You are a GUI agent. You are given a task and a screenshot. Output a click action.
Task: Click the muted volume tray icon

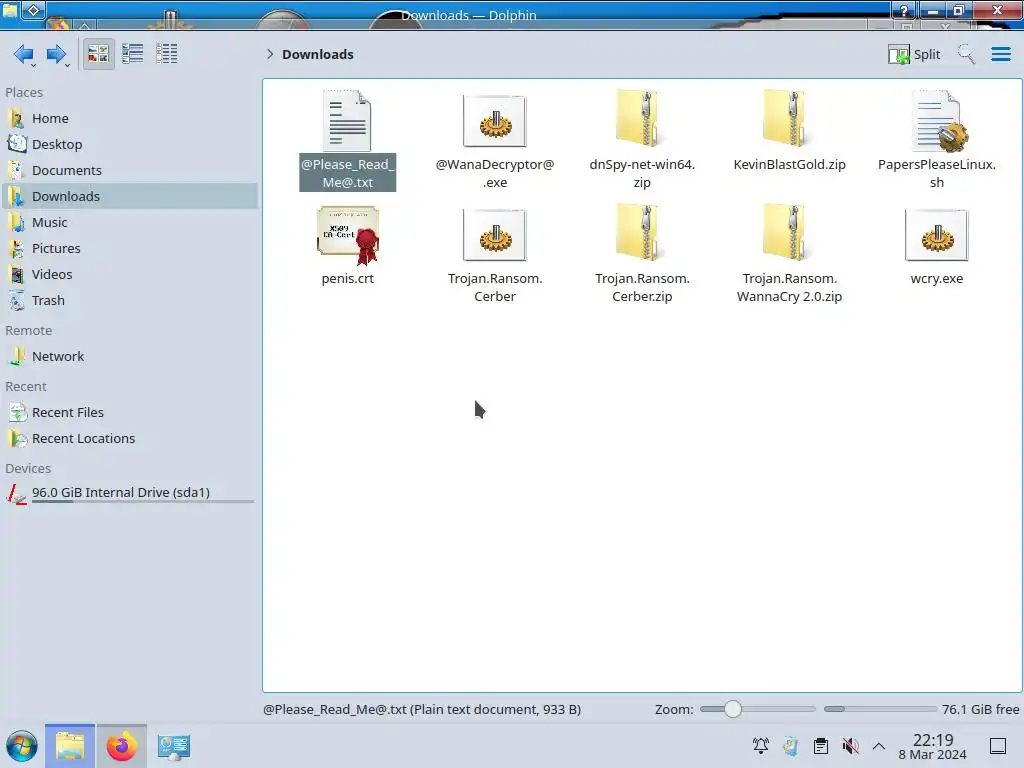[x=850, y=746]
